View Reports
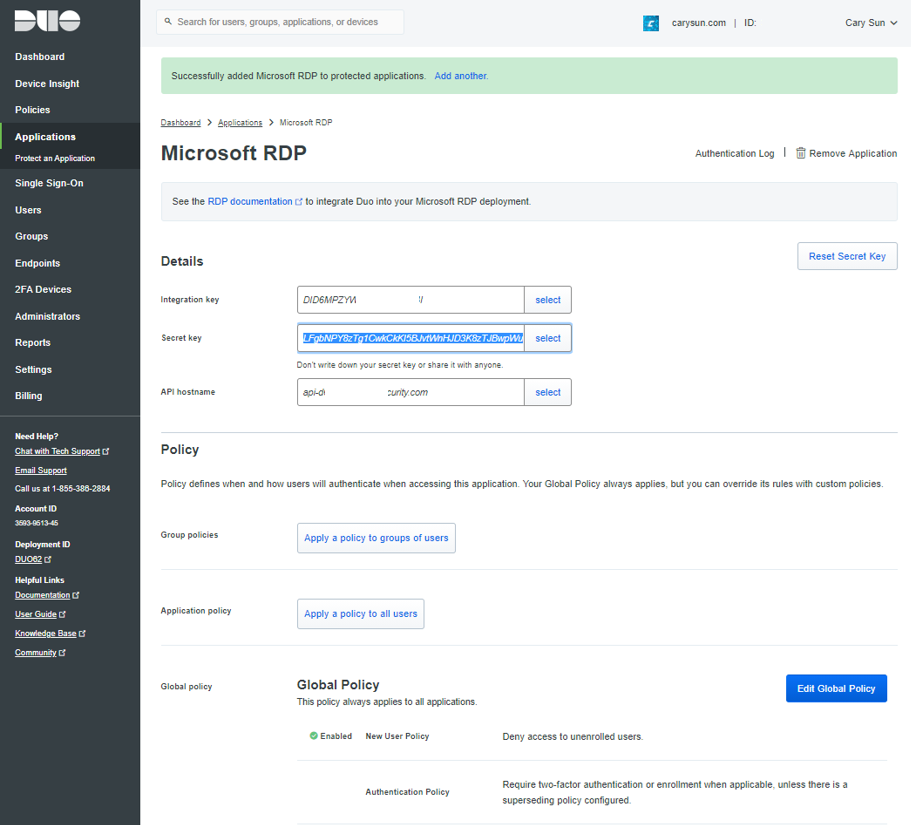 click(x=33, y=343)
